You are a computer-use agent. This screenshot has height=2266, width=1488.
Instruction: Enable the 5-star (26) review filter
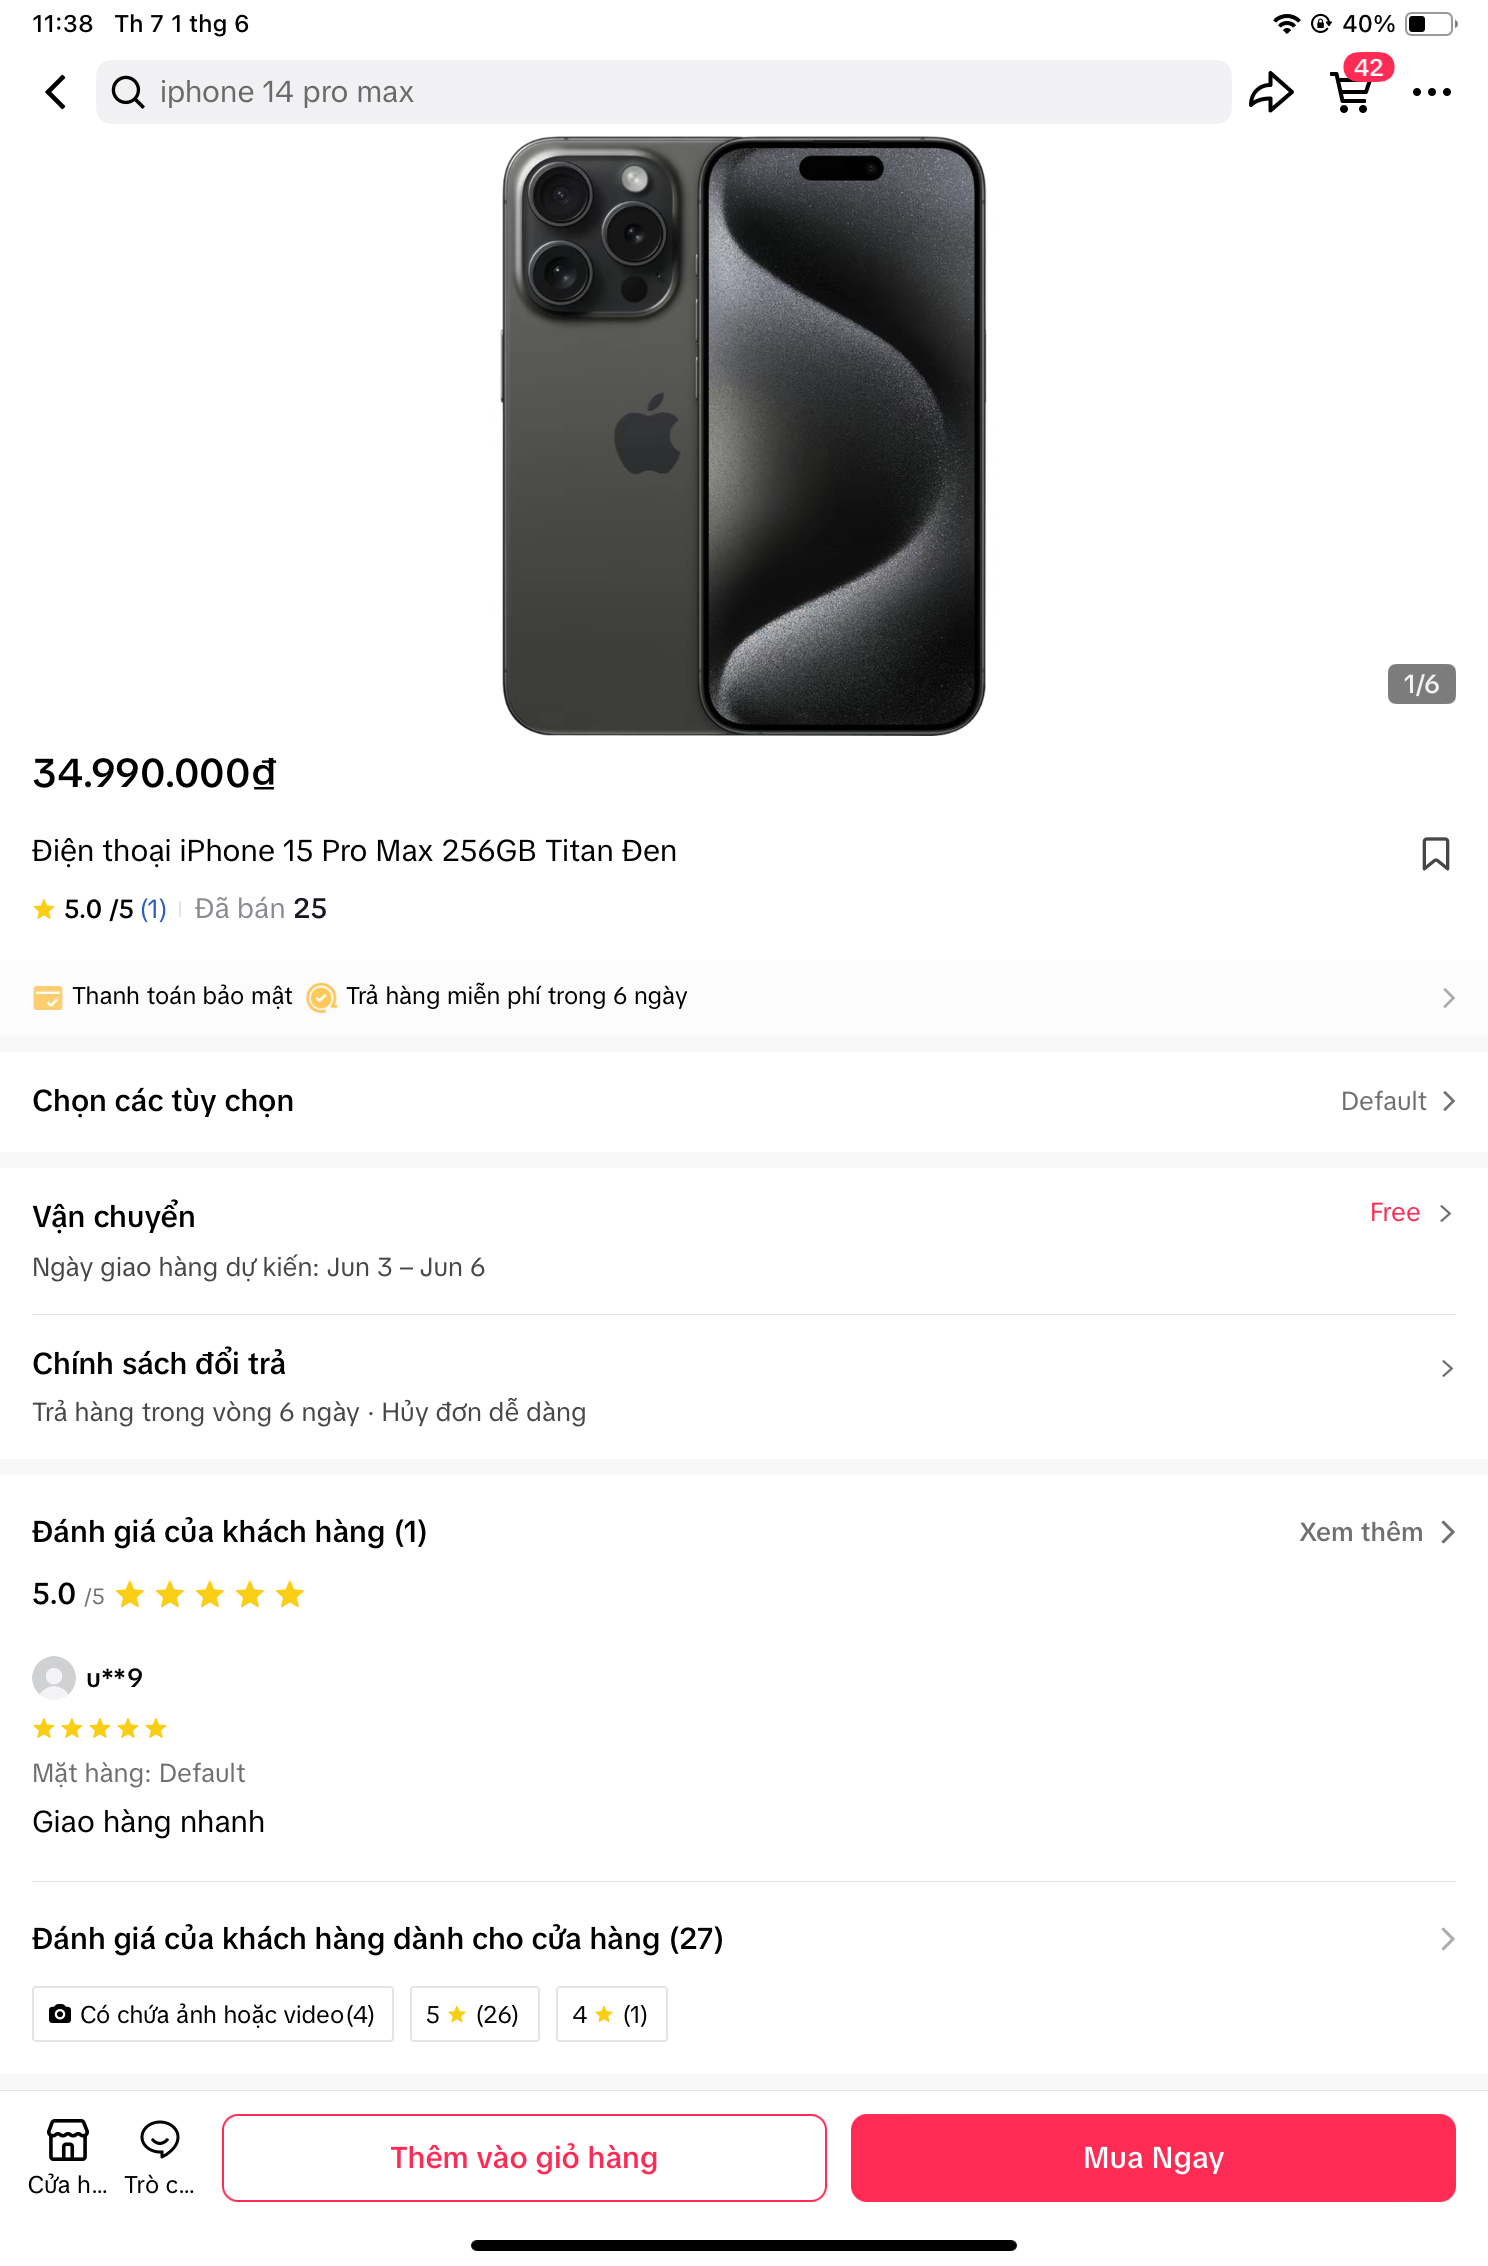[474, 2014]
